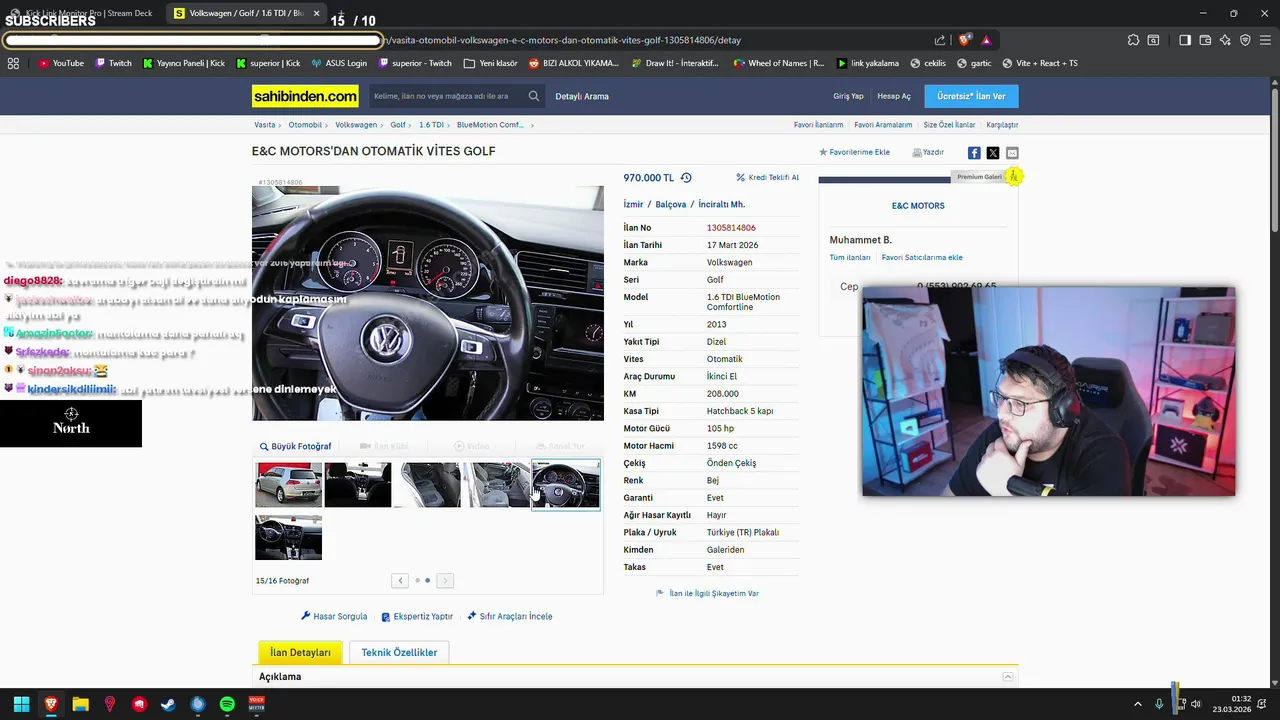Screen dimensions: 1280x720
Task: Select Büyük Fotoğraf view tab
Action: coord(295,446)
